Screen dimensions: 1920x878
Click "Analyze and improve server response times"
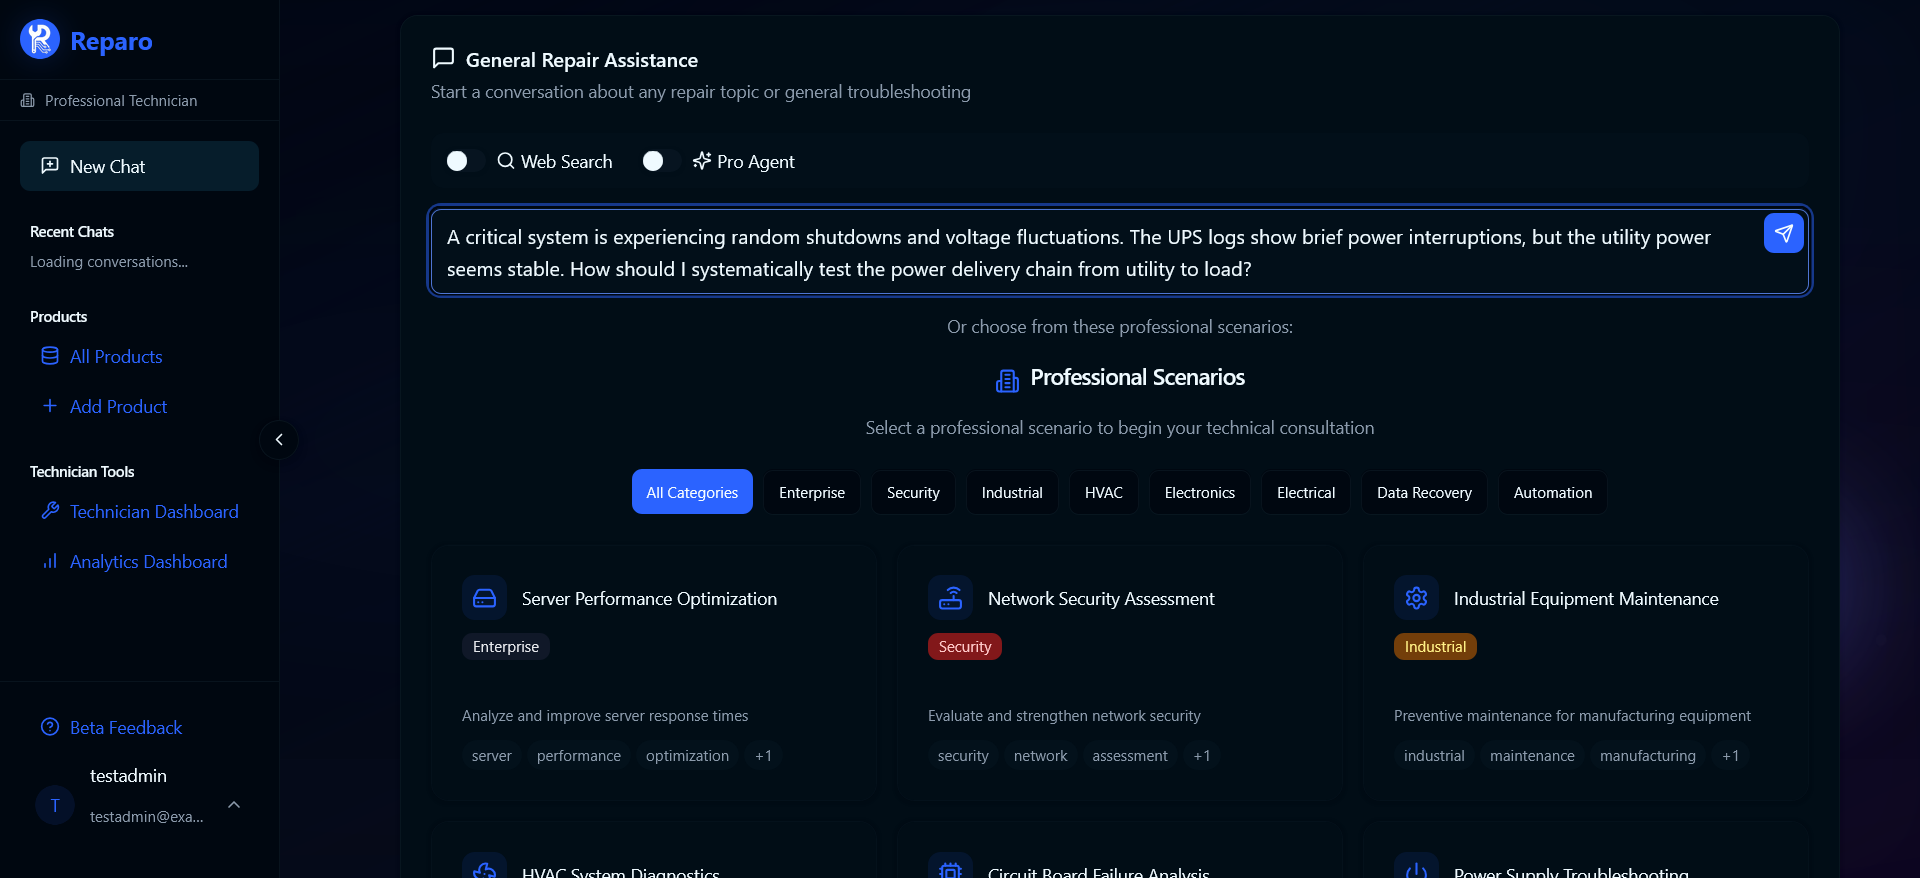click(x=605, y=716)
